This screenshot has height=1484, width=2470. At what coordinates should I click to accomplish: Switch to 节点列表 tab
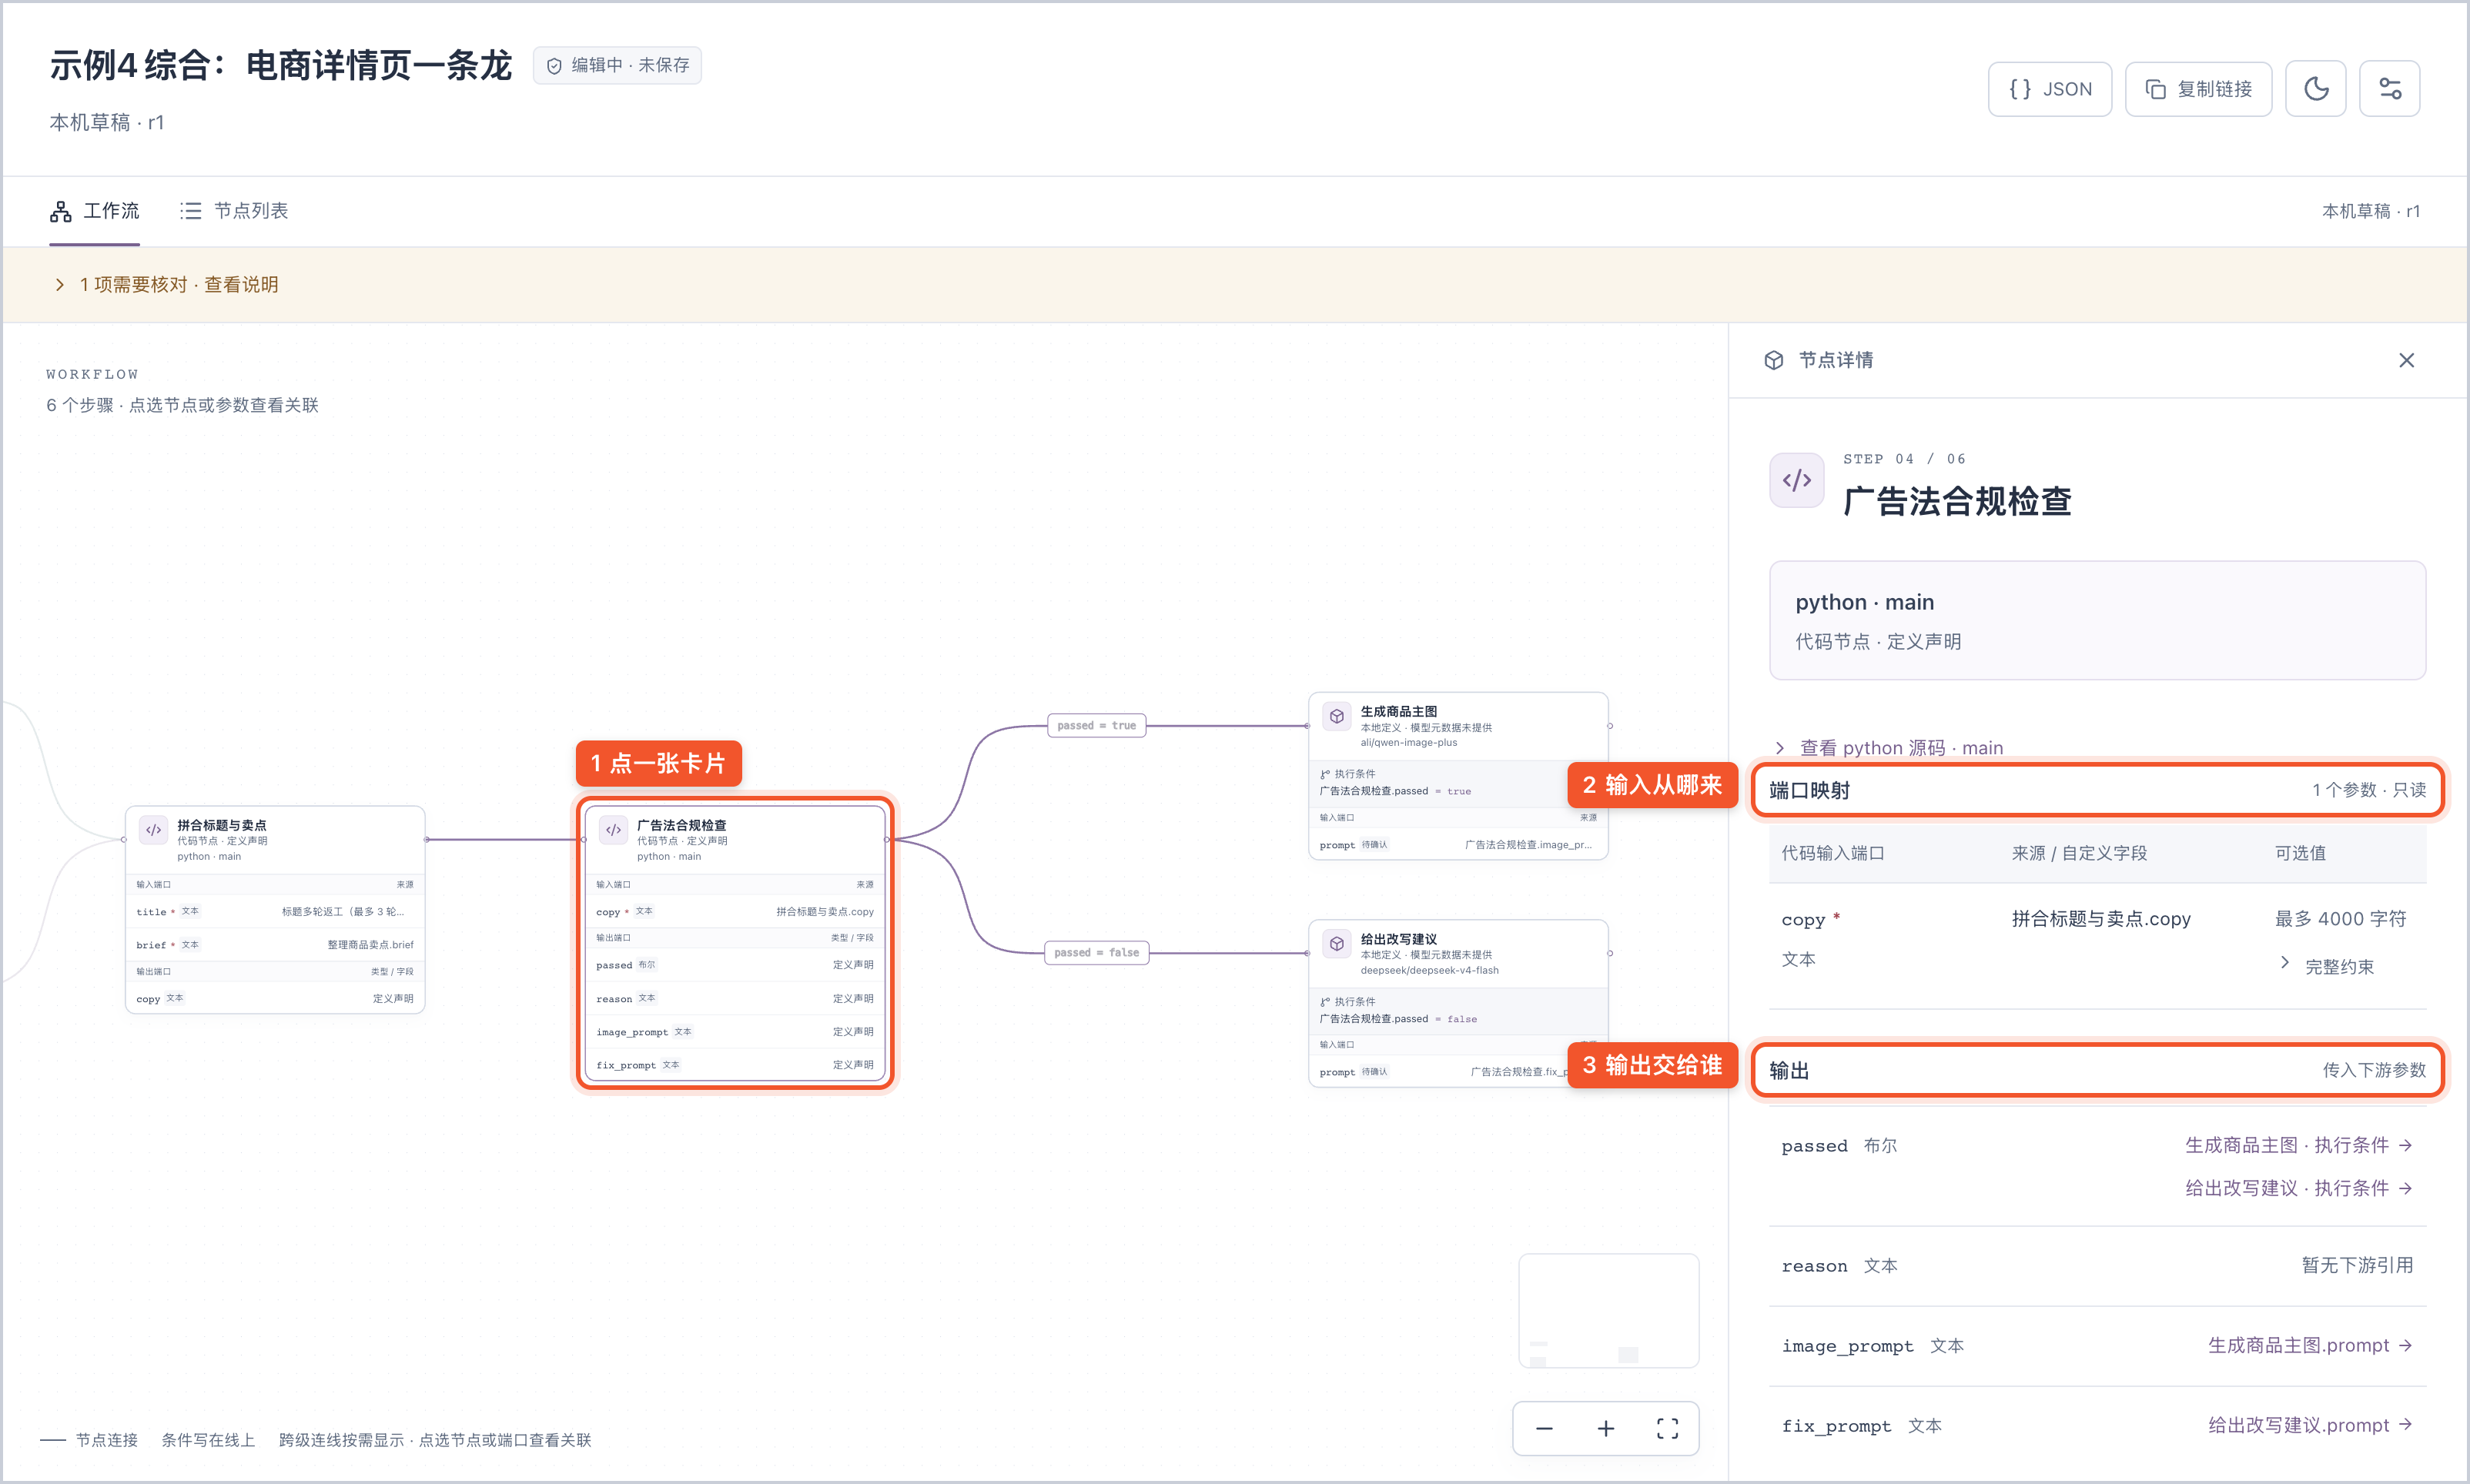pyautogui.click(x=234, y=211)
